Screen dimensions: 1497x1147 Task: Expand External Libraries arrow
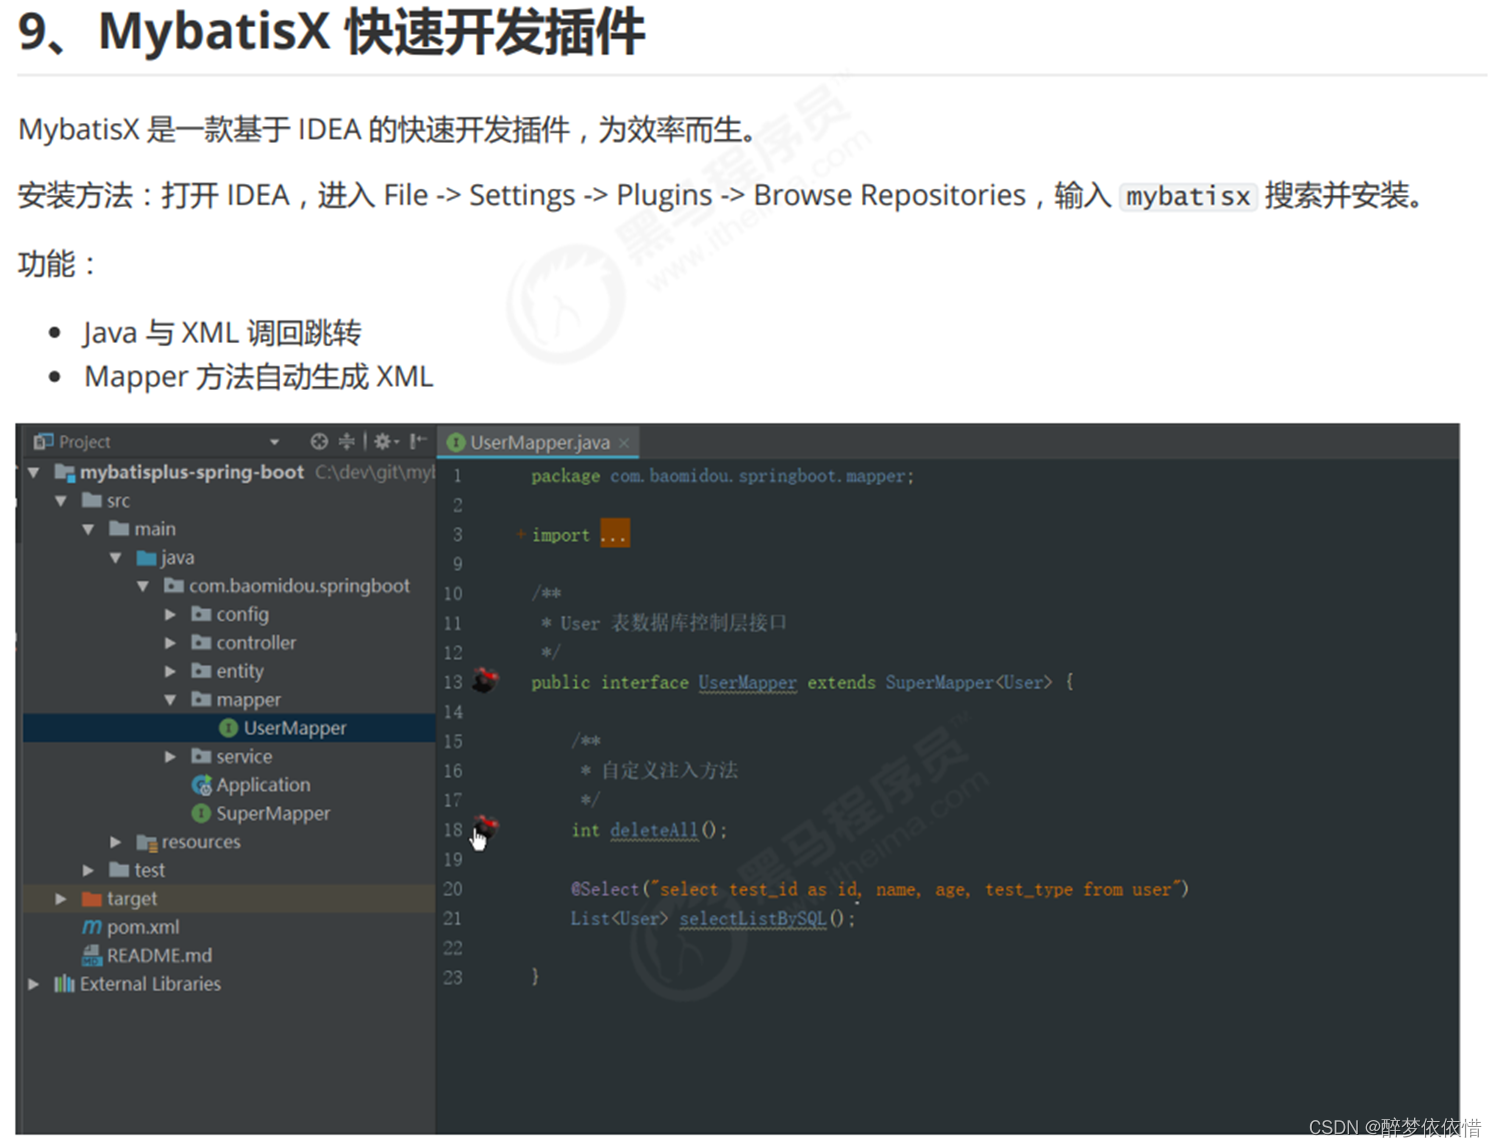coord(34,984)
